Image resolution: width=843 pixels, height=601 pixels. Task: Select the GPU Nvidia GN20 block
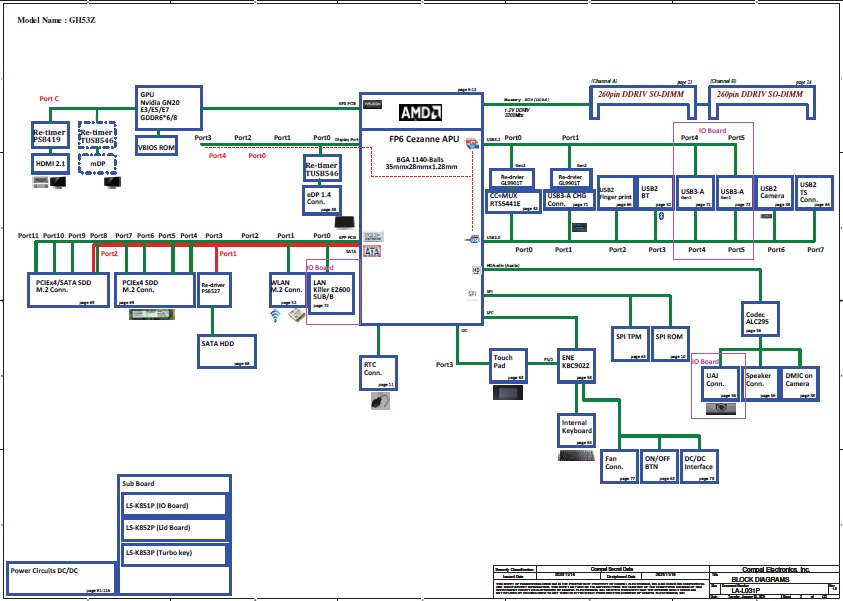pos(169,108)
